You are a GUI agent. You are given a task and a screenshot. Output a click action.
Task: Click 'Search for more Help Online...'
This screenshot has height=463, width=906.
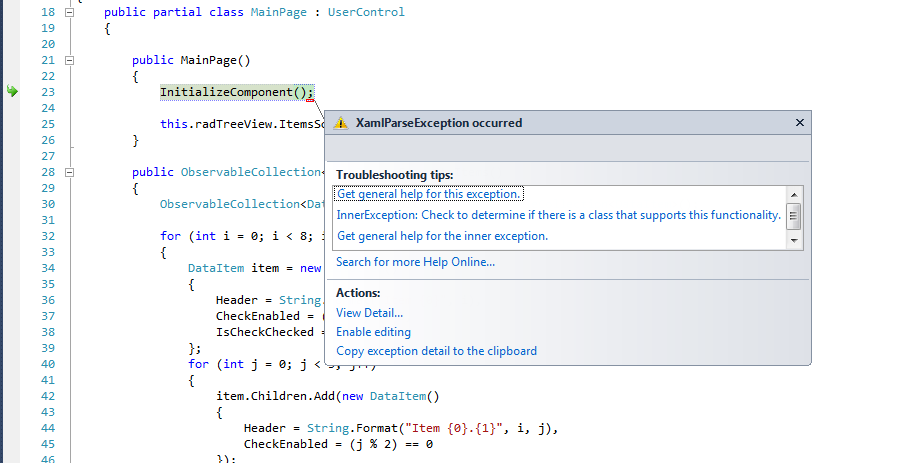pyautogui.click(x=415, y=262)
